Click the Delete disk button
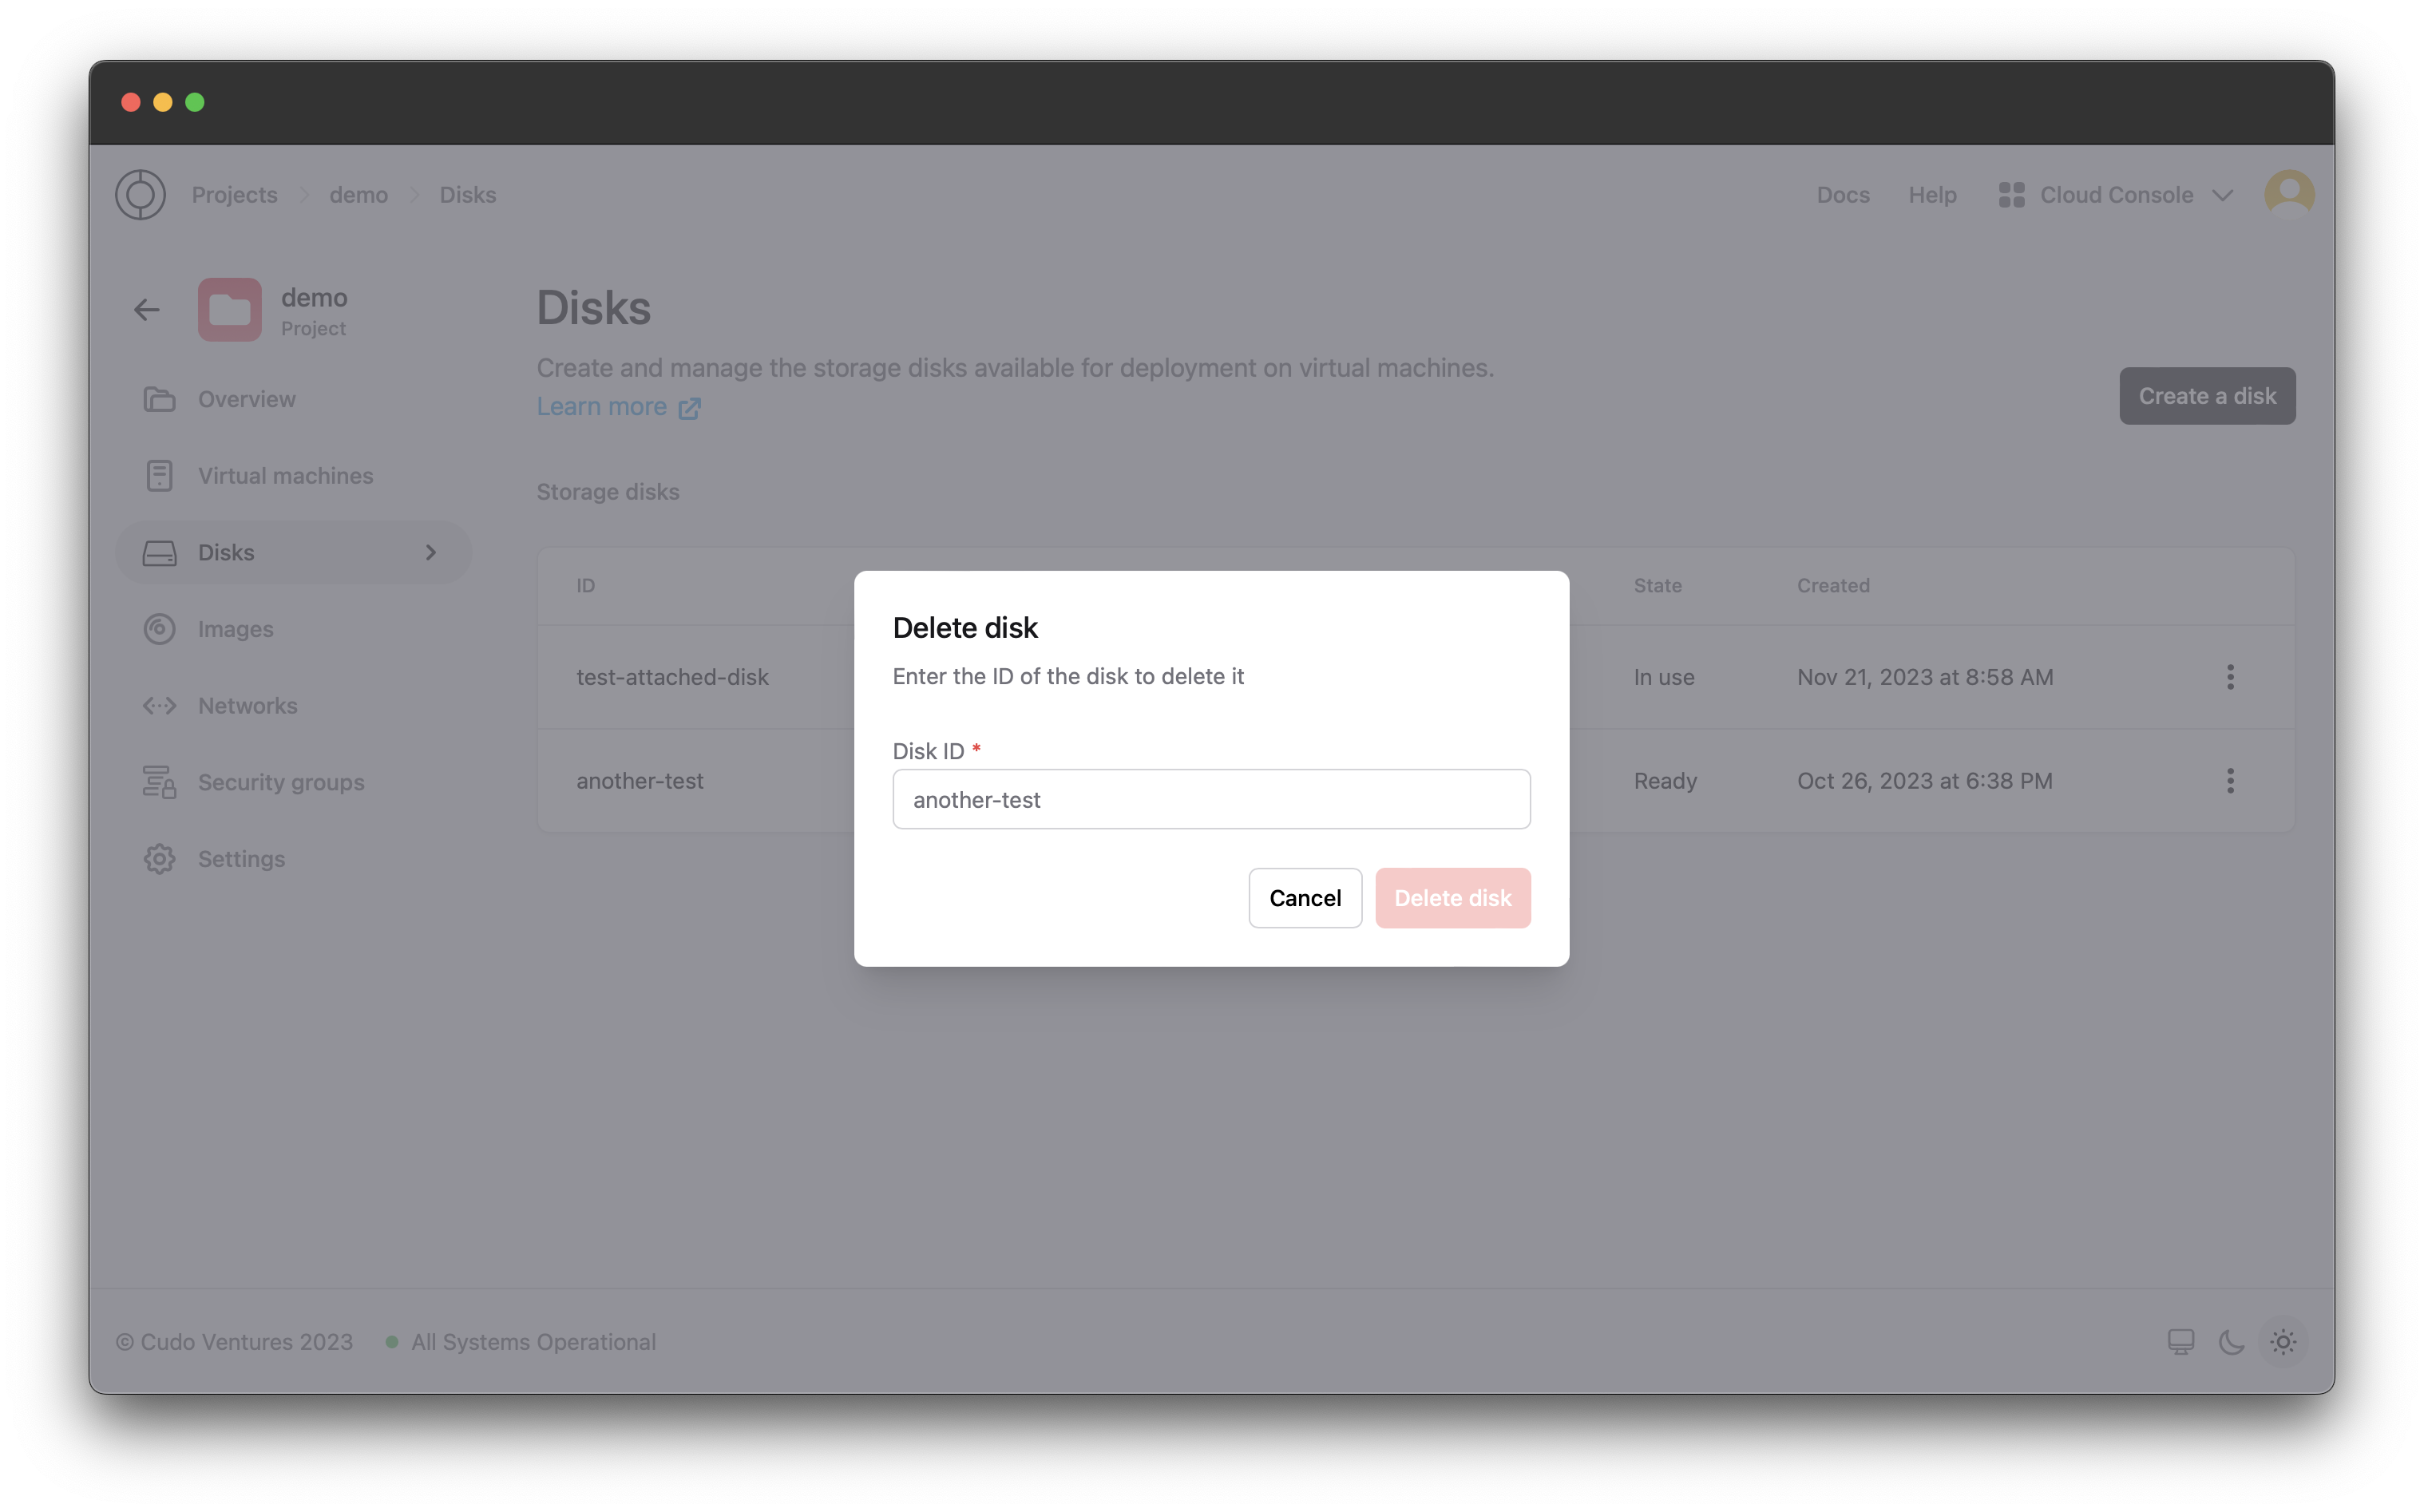 pos(1452,897)
